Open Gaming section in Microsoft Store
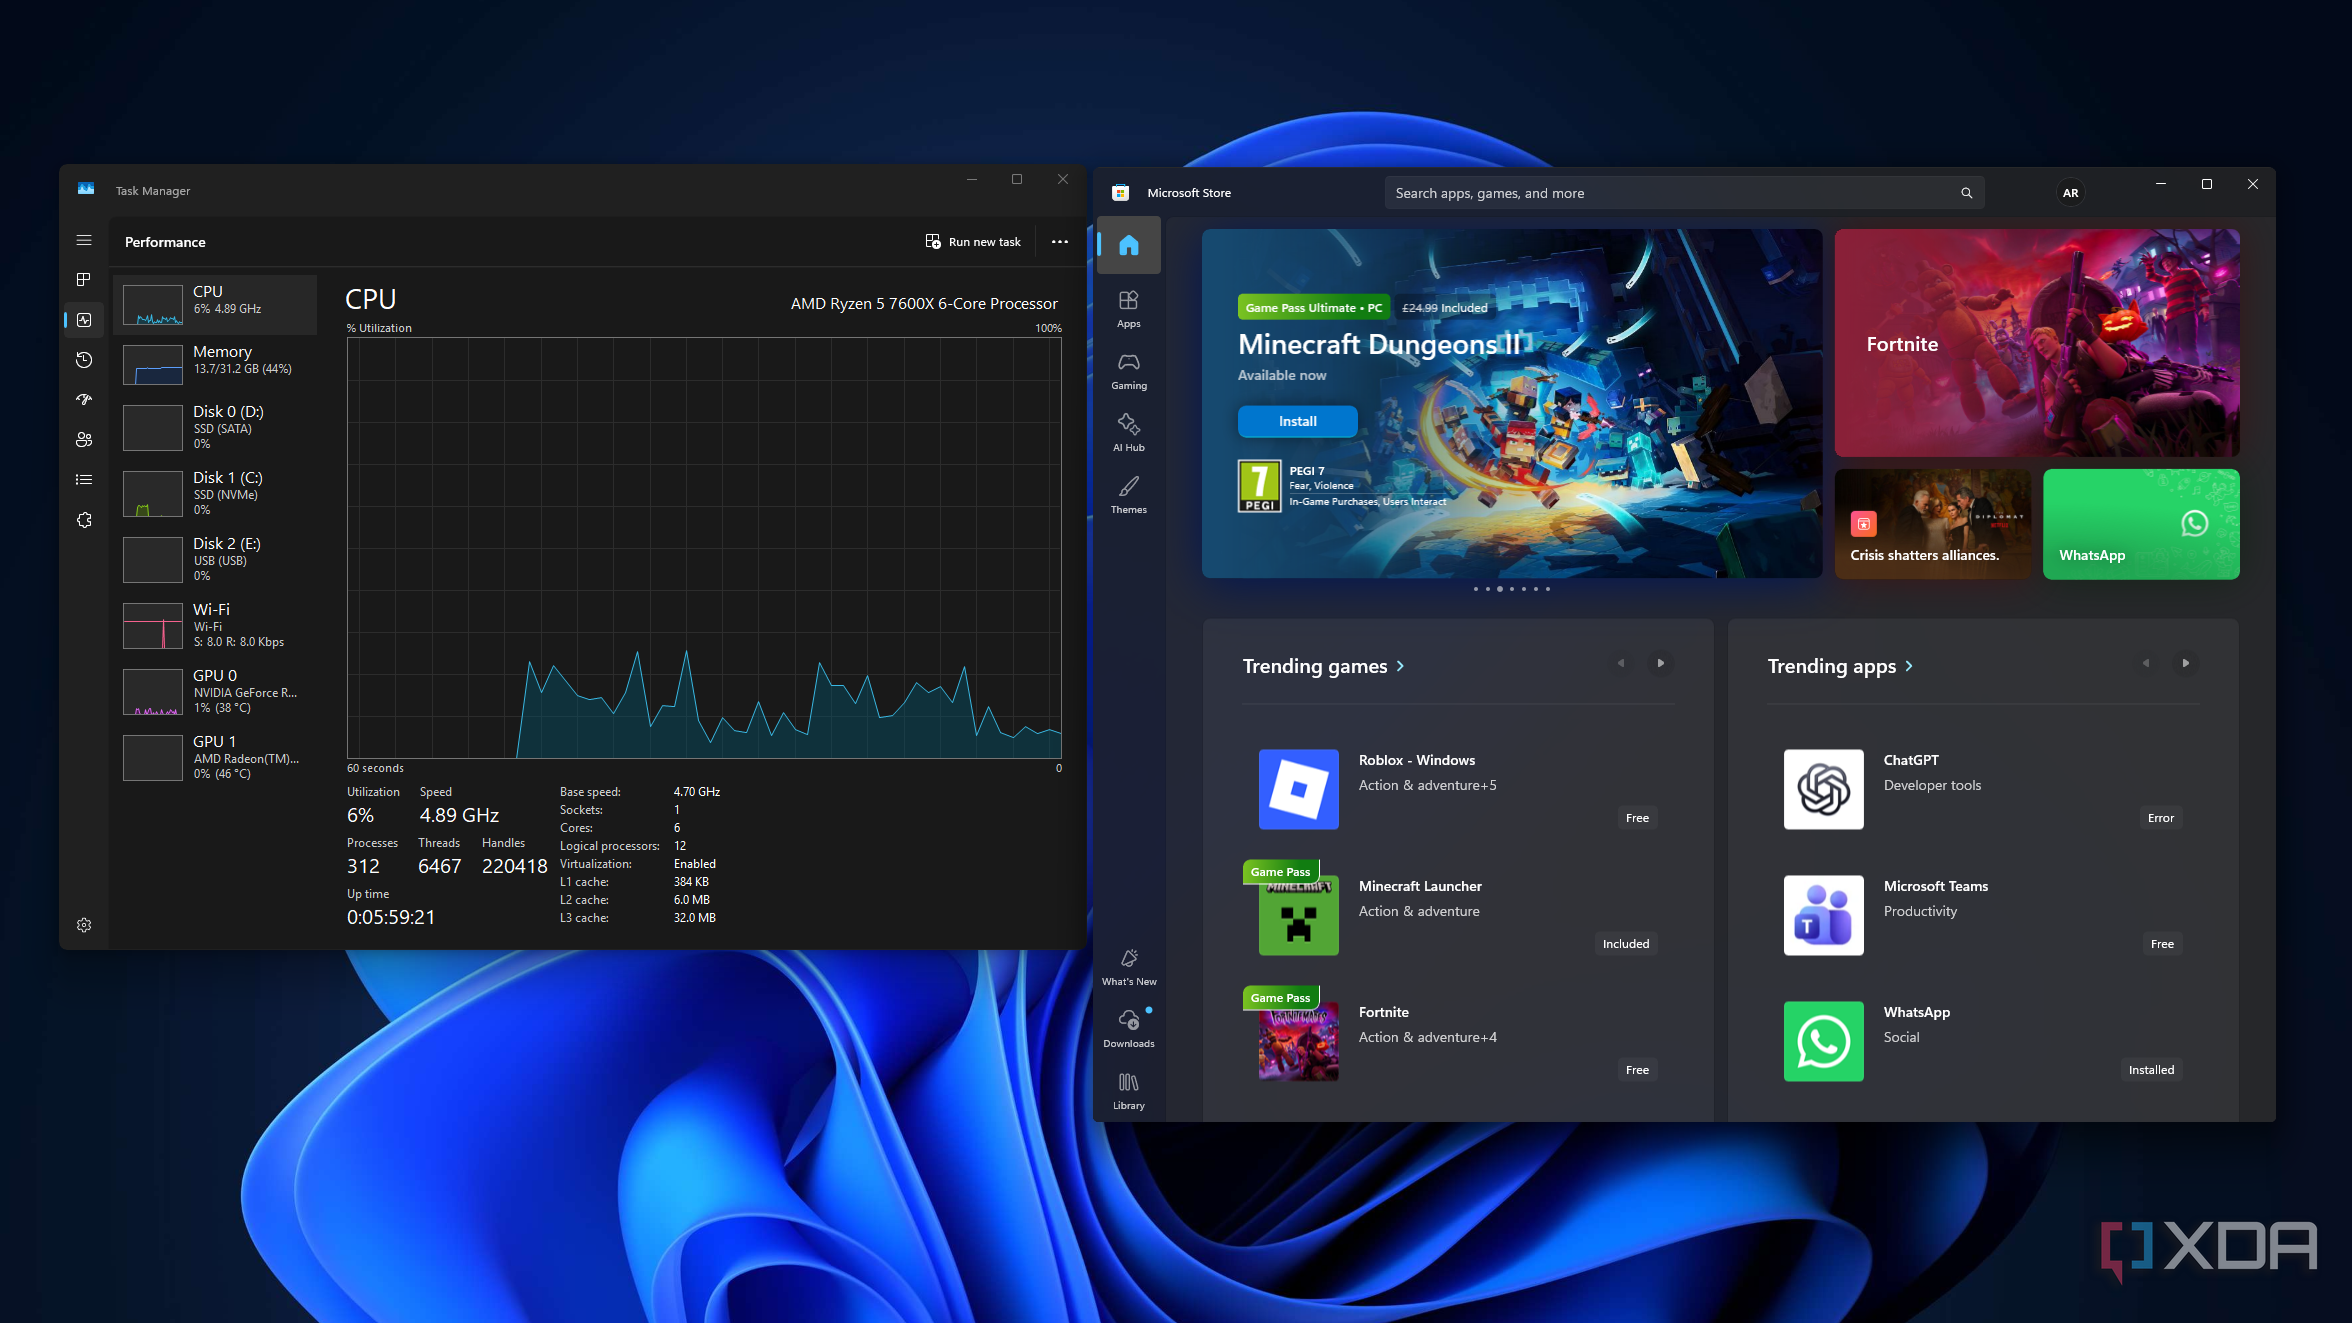Image resolution: width=2352 pixels, height=1323 pixels. (x=1129, y=371)
